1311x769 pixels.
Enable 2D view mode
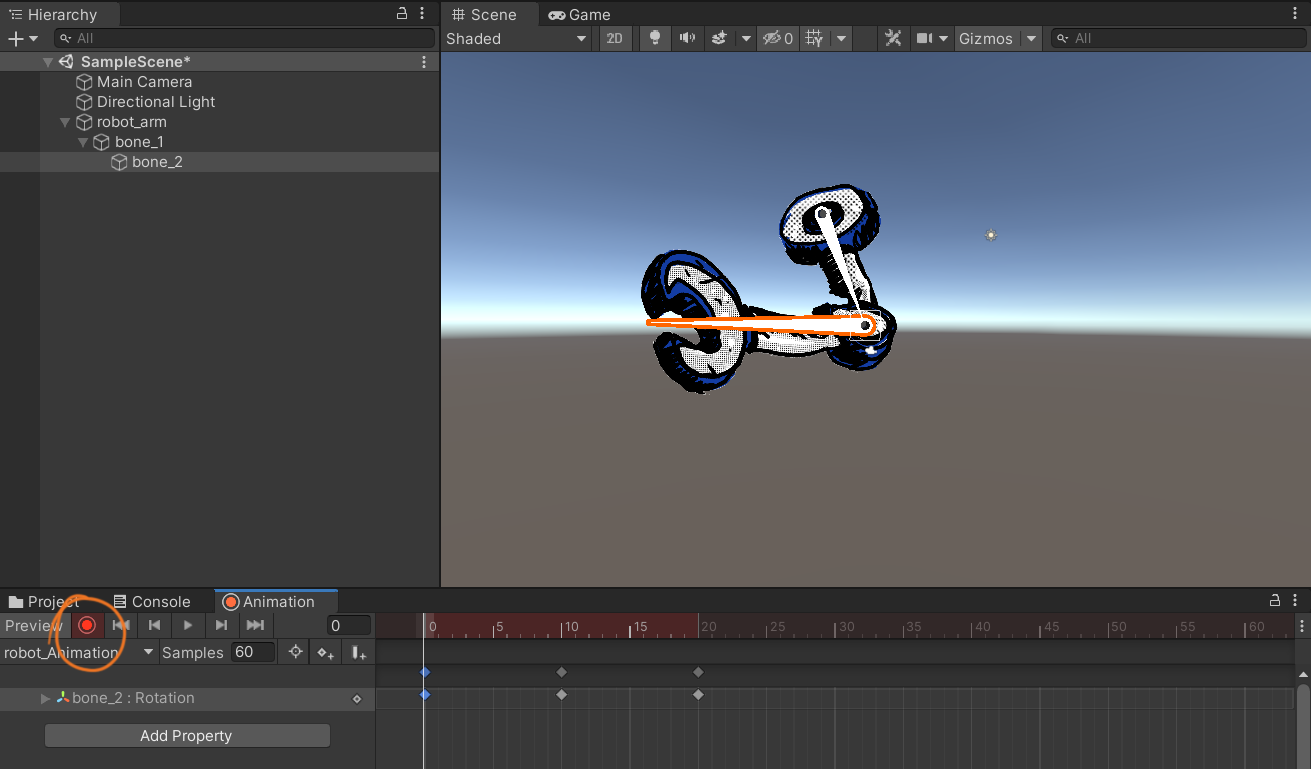[x=614, y=38]
